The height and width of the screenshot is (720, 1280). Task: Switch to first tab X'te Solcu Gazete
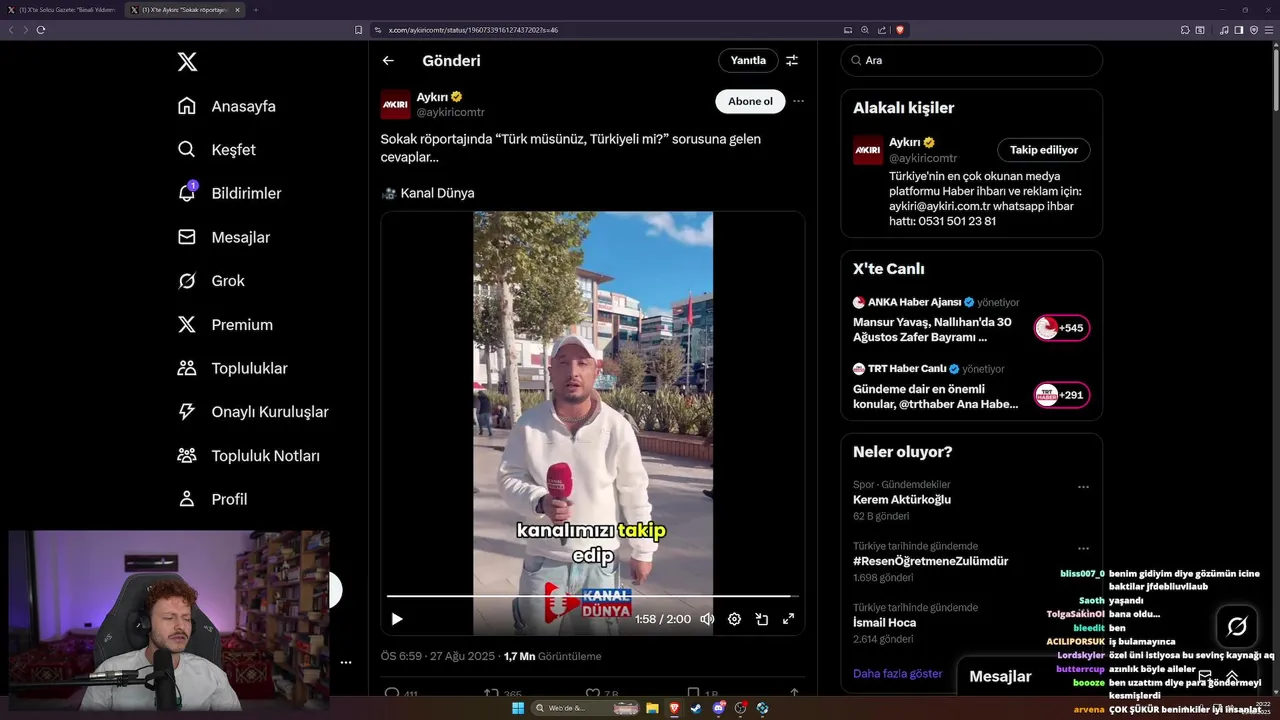click(64, 10)
